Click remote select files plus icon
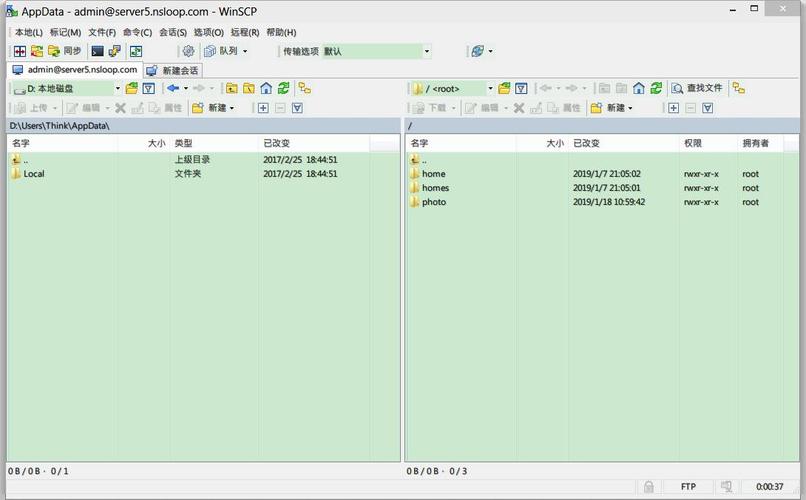Viewport: 806px width, 500px height. pyautogui.click(x=674, y=108)
